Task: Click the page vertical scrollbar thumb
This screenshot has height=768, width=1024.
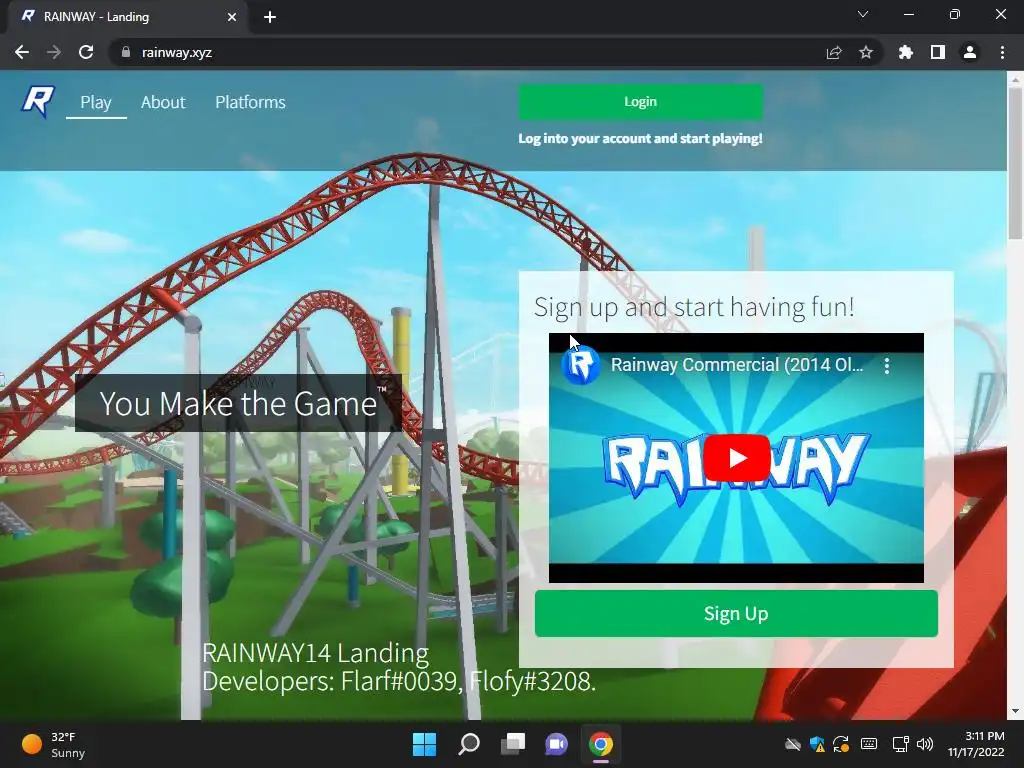Action: click(1016, 163)
